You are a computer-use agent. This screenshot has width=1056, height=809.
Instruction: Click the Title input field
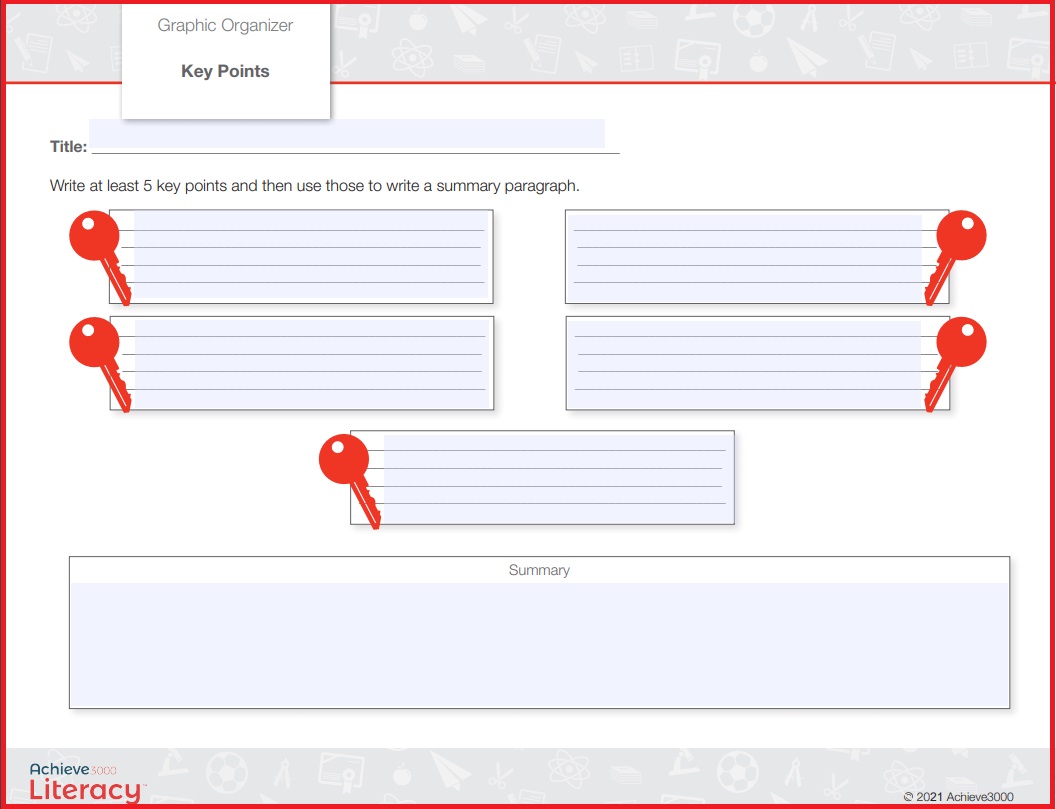347,133
